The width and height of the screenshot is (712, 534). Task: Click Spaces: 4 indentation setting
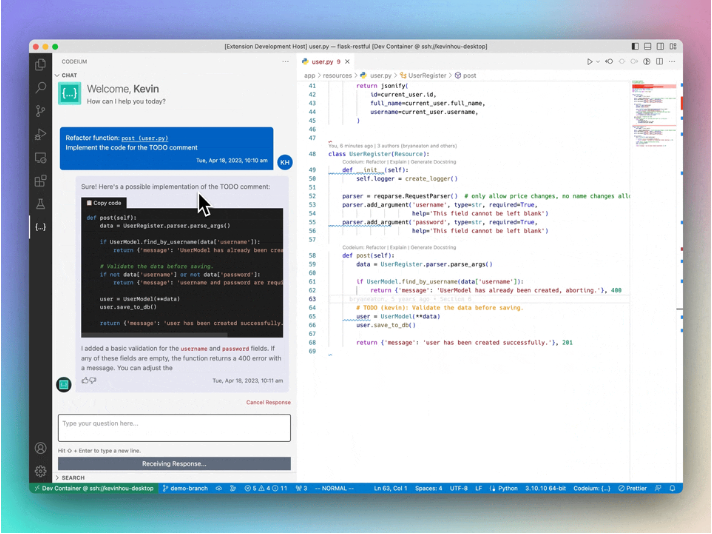pos(428,489)
